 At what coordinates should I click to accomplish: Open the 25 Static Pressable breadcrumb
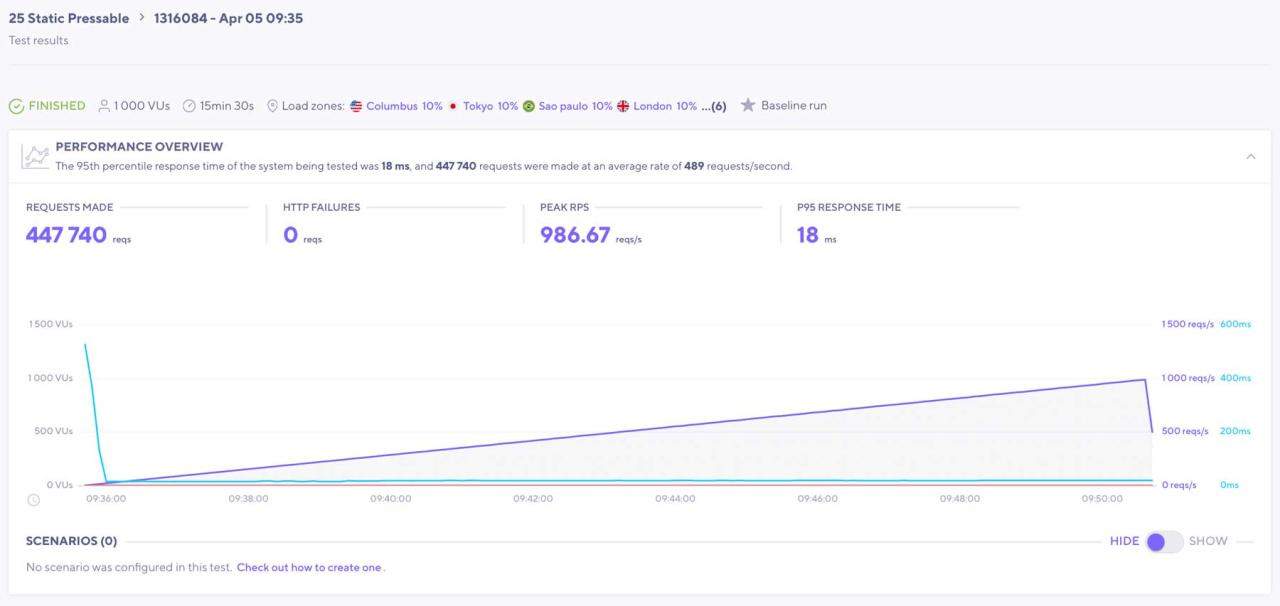click(x=69, y=18)
